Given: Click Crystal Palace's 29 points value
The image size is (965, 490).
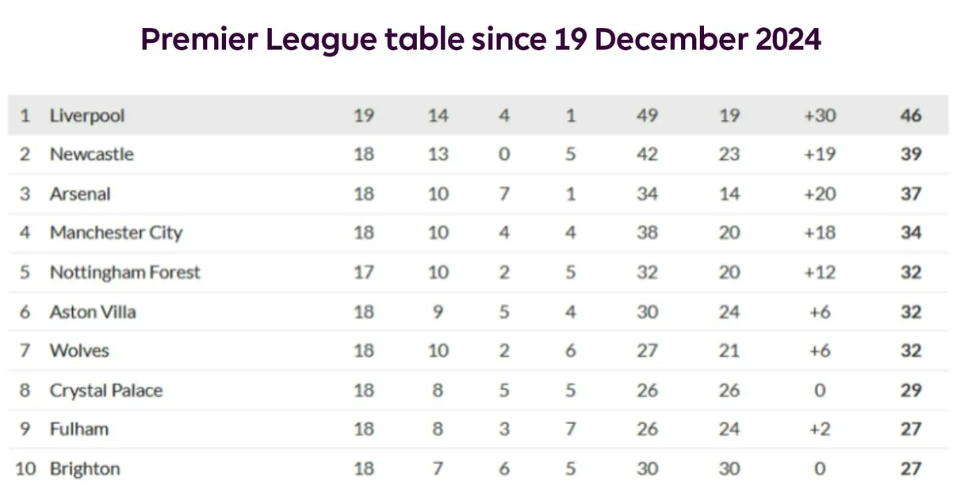Looking at the screenshot, I should (911, 390).
